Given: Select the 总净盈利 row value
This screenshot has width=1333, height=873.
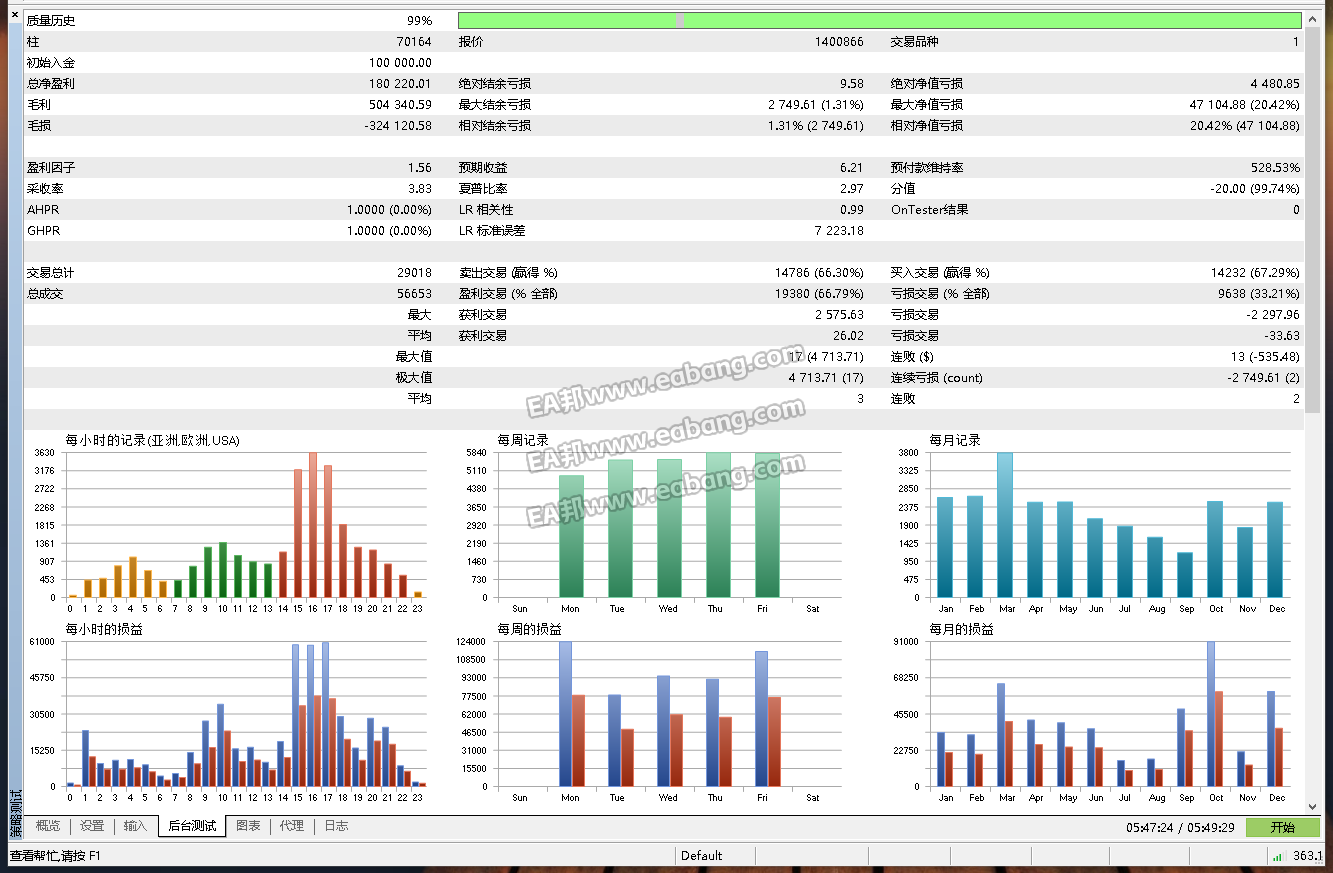Looking at the screenshot, I should 400,84.
